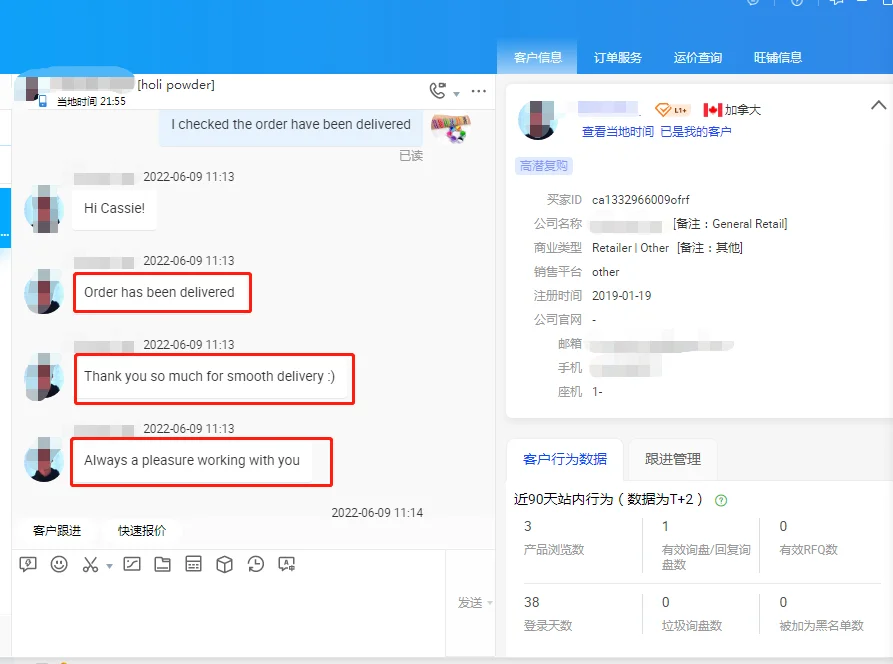The width and height of the screenshot is (893, 664).
Task: Click the L1+ buyer level badge
Action: pyautogui.click(x=673, y=110)
